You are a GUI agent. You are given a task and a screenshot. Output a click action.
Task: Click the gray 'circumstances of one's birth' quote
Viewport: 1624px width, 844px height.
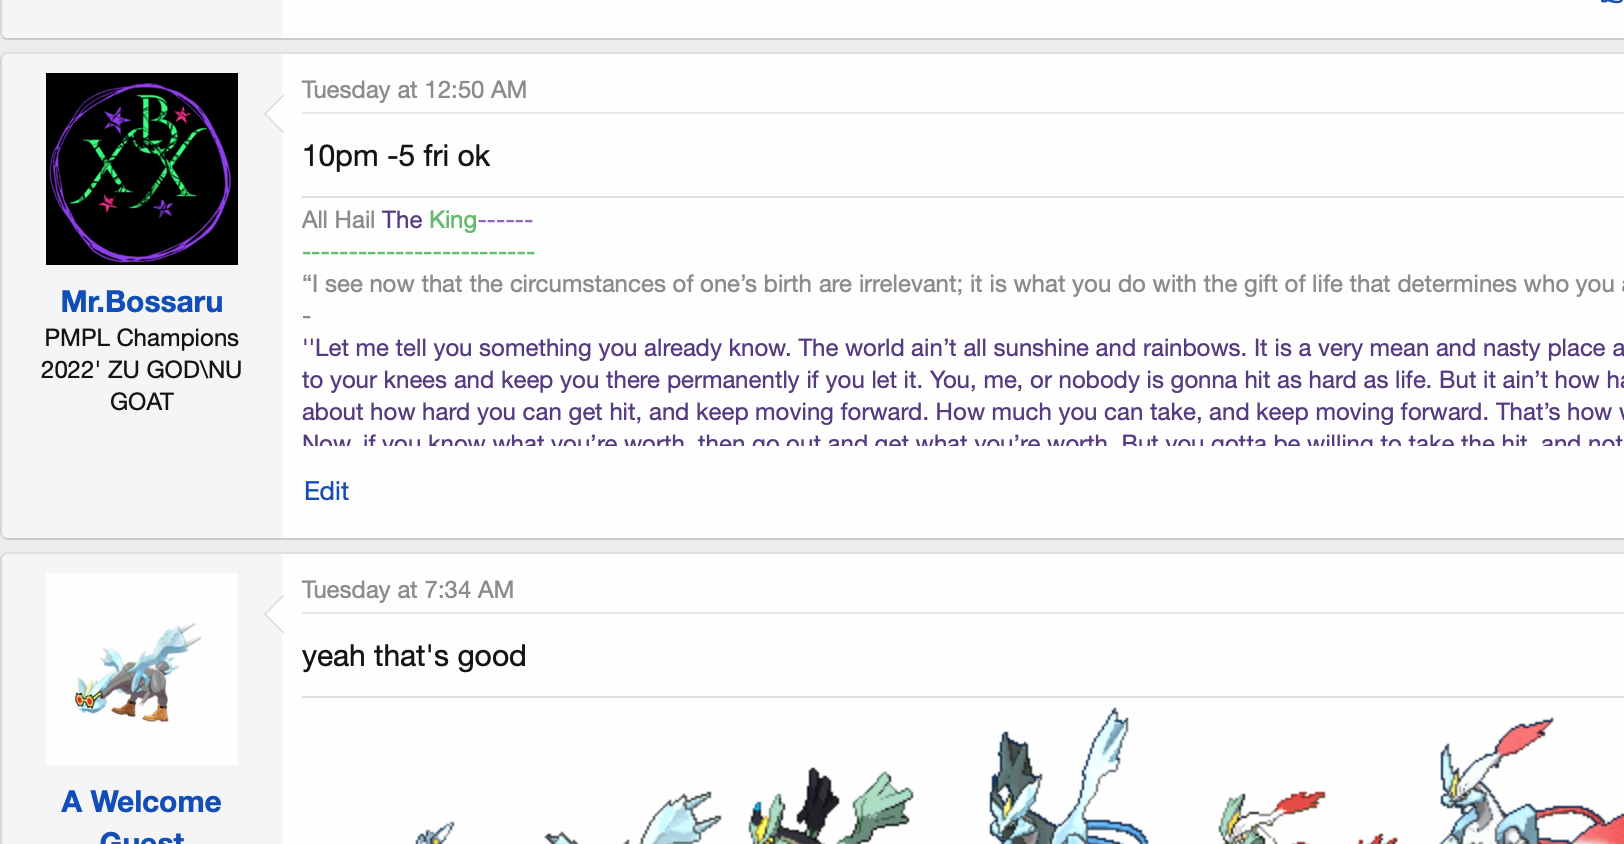point(900,284)
